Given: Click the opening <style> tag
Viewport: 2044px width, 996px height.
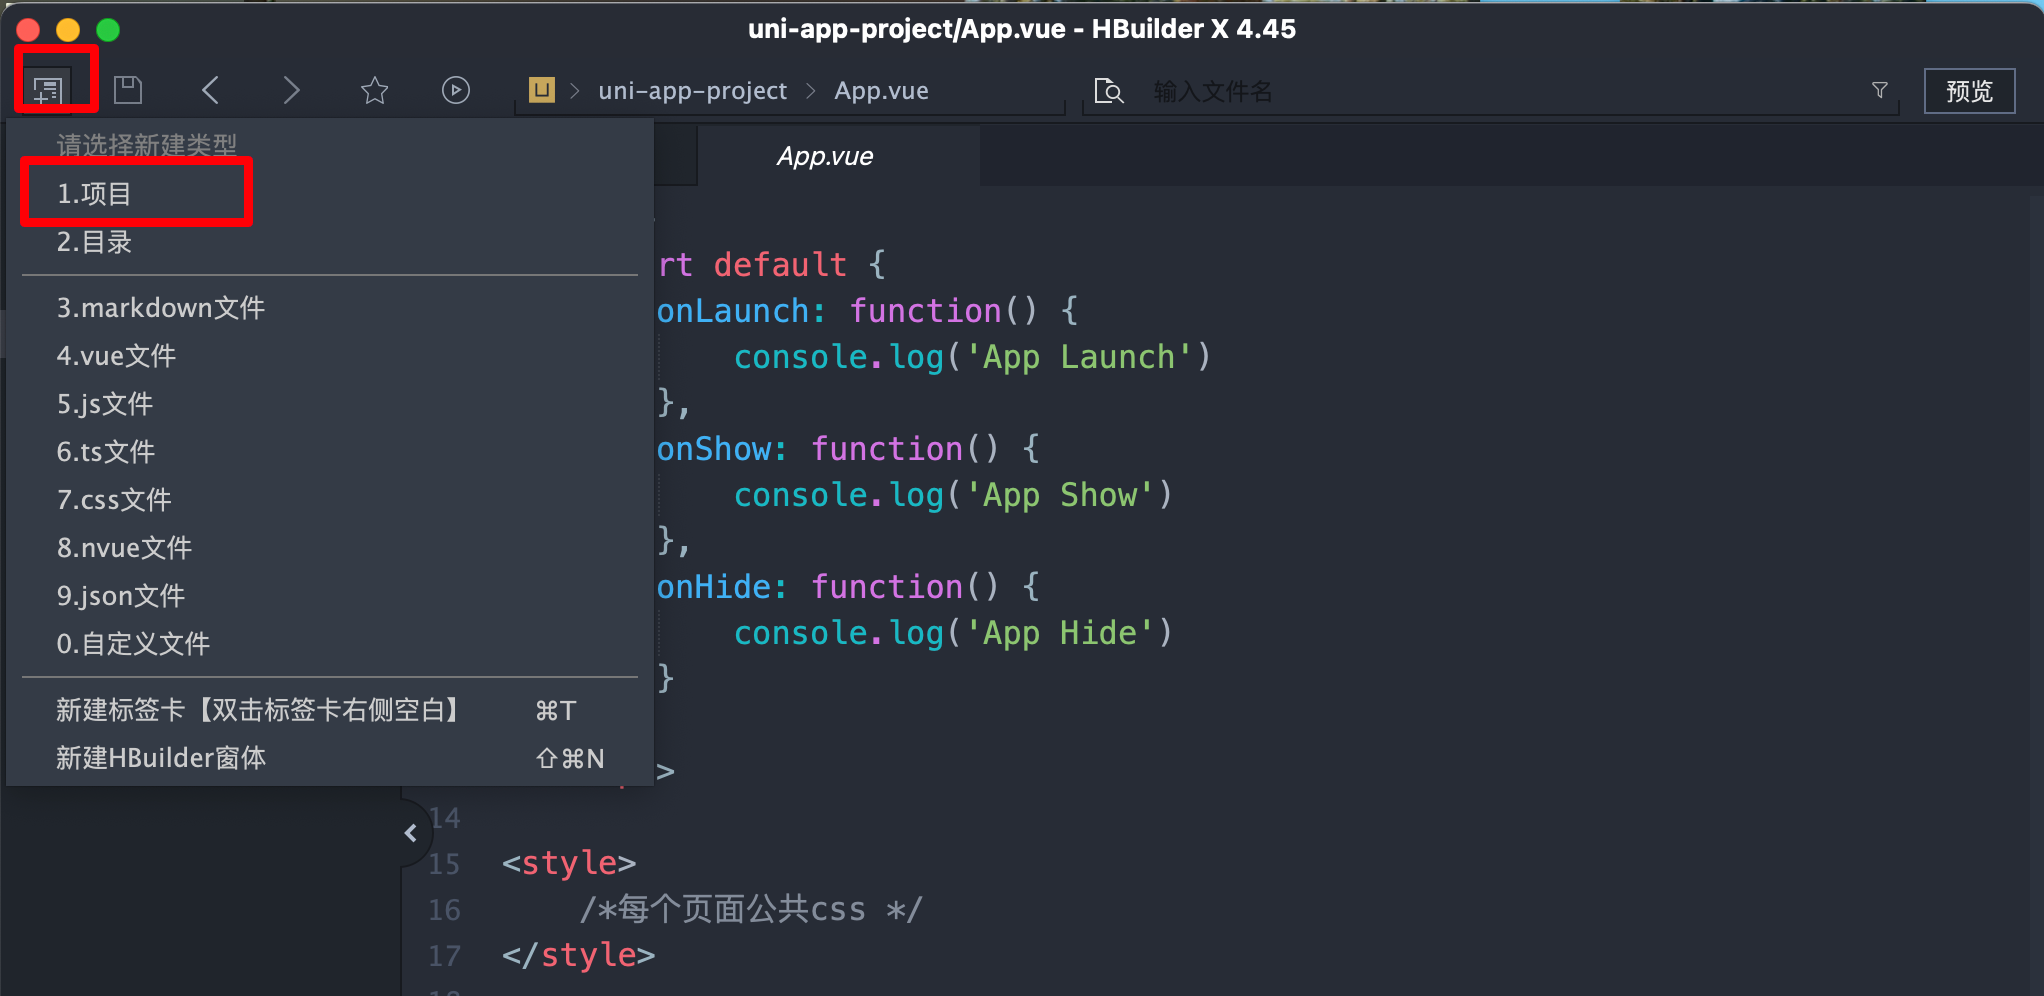Looking at the screenshot, I should [x=569, y=863].
